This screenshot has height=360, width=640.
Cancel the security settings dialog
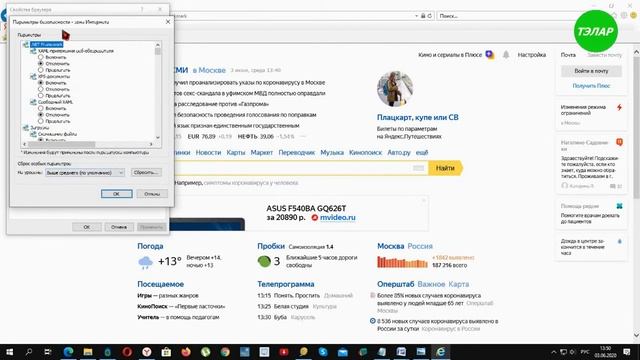(x=152, y=194)
